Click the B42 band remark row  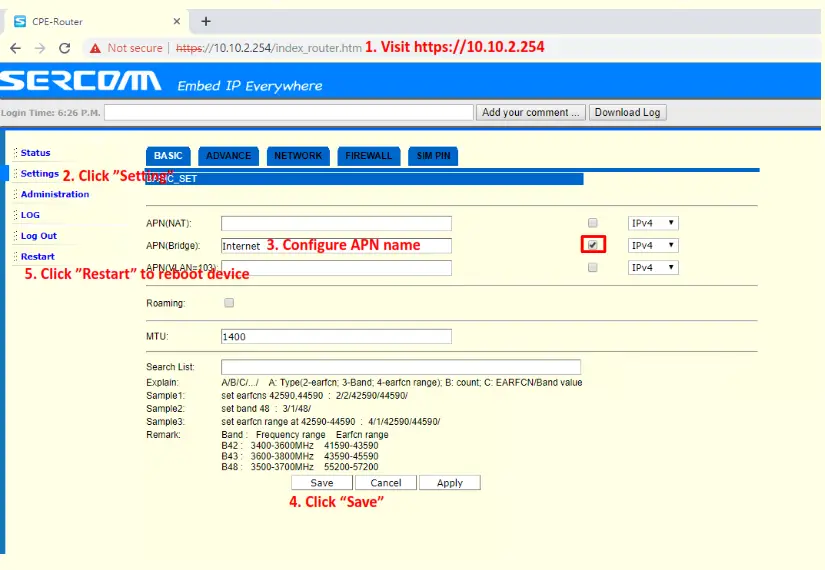[x=300, y=446]
